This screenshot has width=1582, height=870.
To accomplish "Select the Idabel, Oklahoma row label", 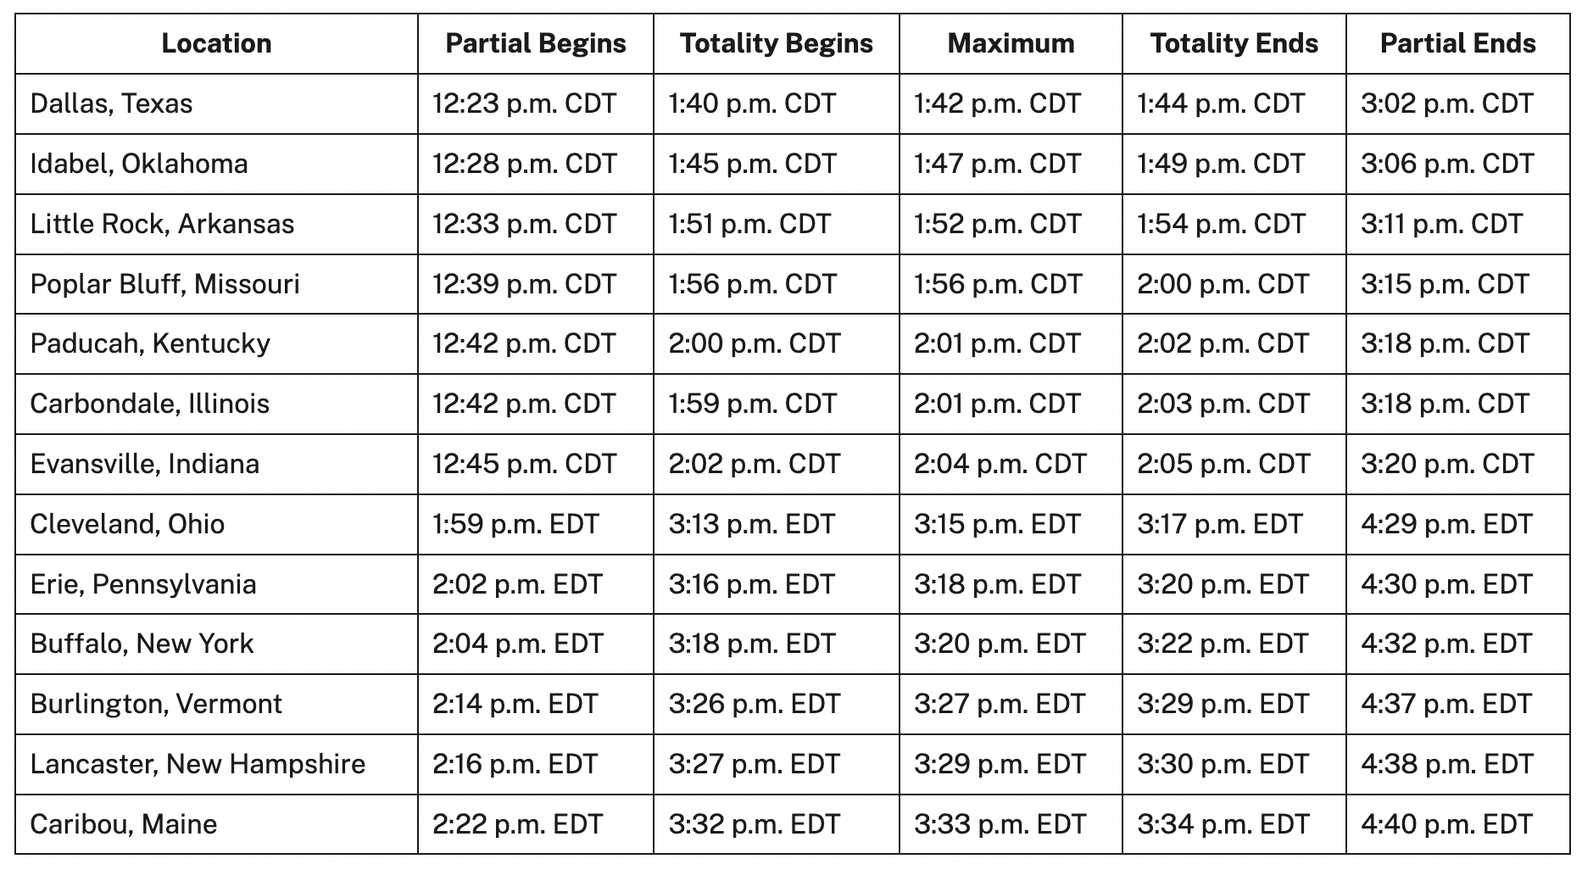I will (216, 164).
